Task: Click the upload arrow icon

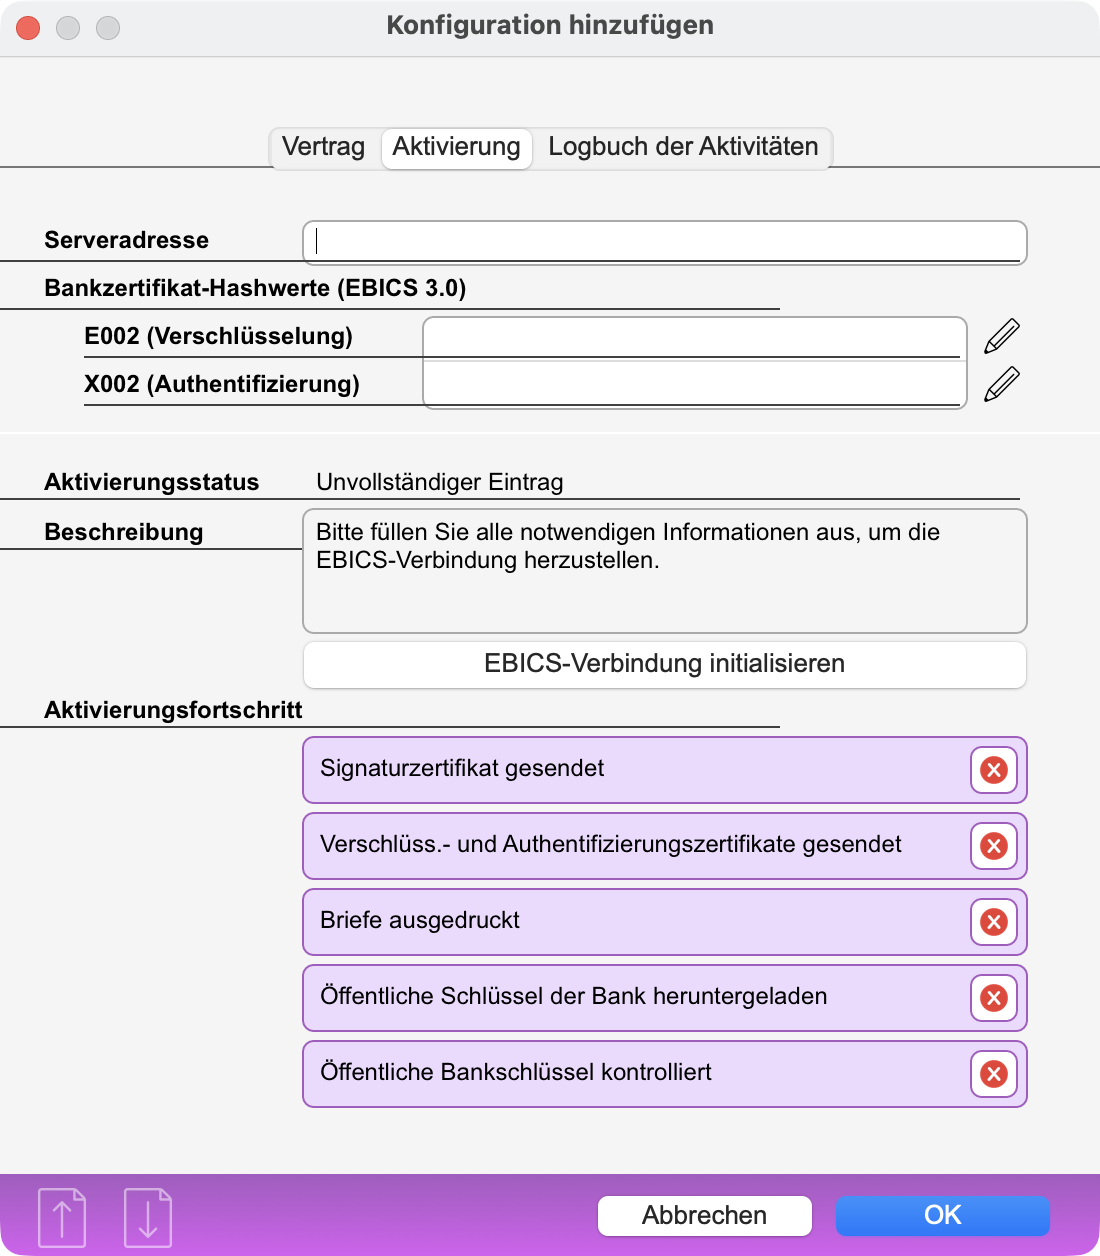Action: pyautogui.click(x=62, y=1217)
